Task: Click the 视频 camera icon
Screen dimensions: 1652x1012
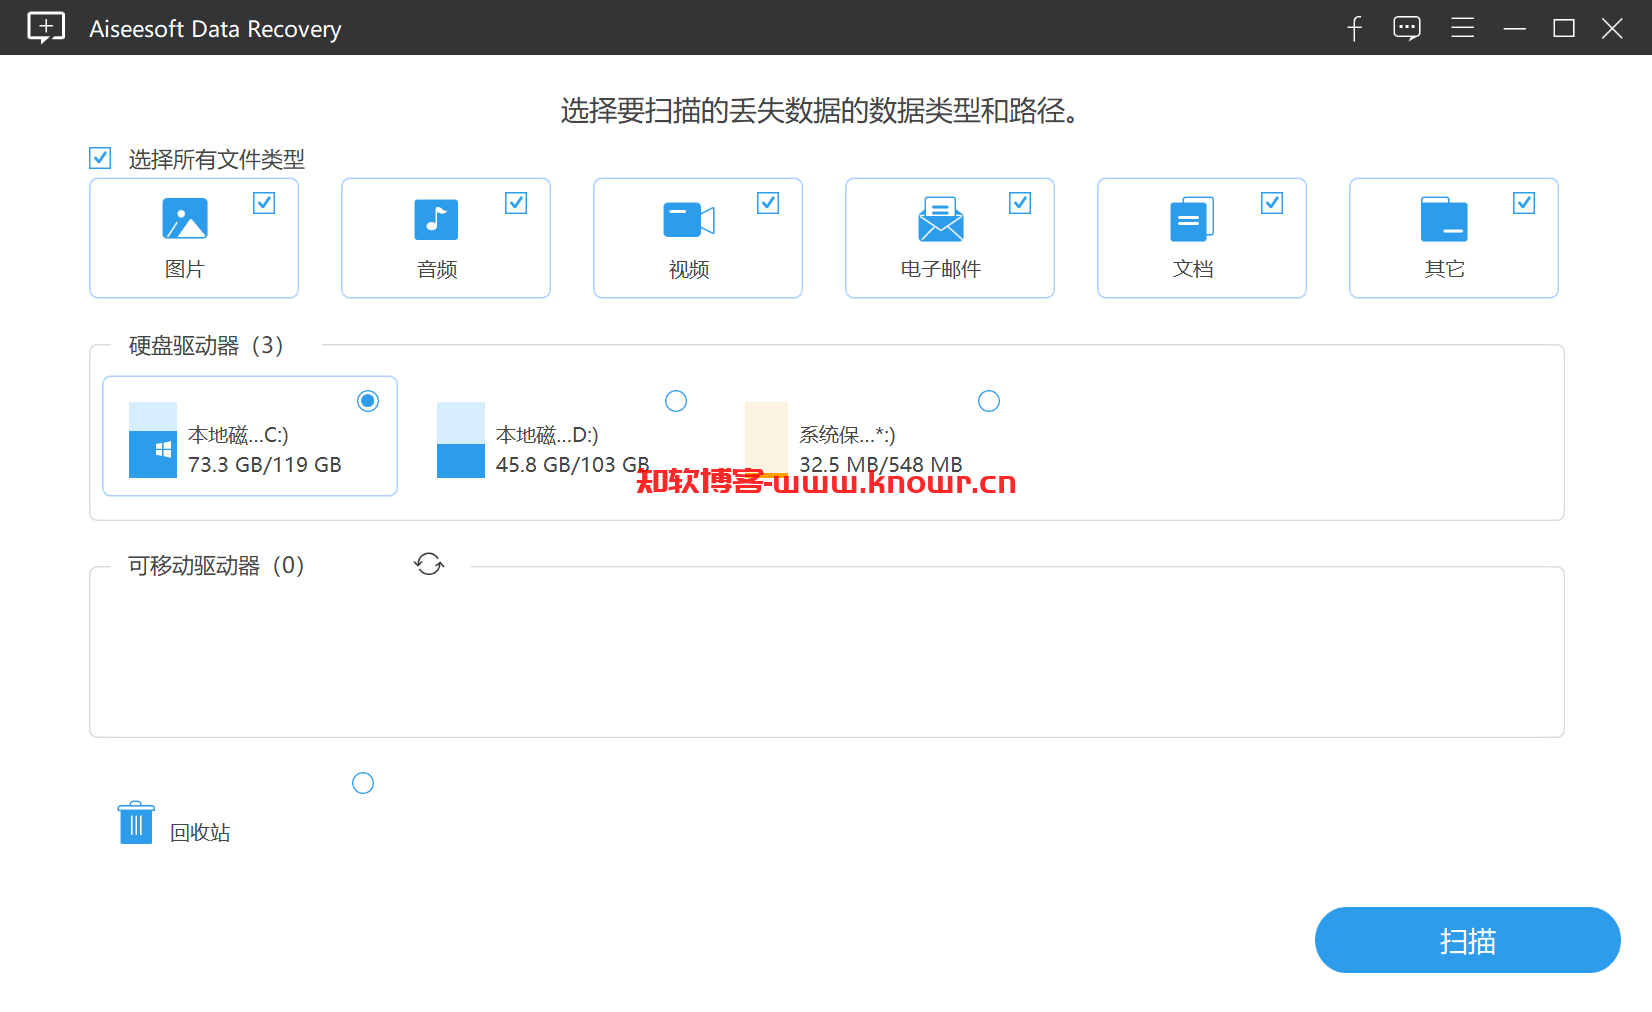Action: click(689, 219)
